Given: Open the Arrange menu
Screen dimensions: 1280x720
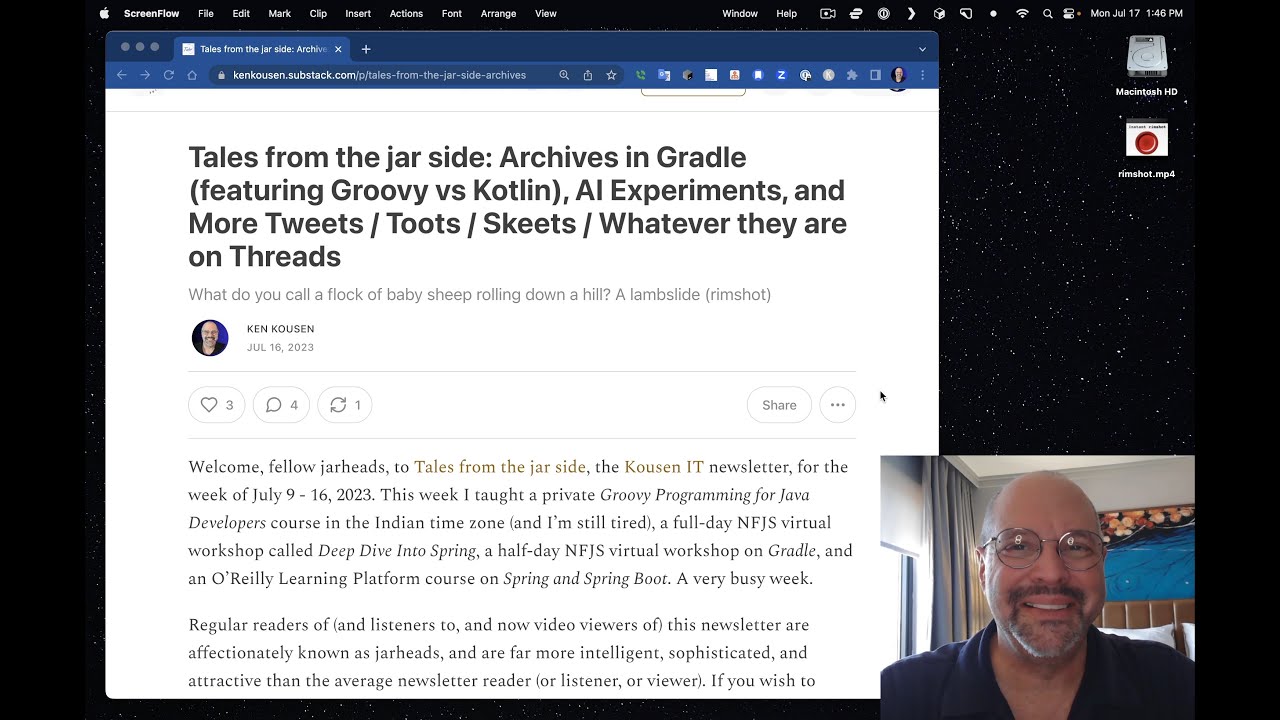Looking at the screenshot, I should coord(498,13).
